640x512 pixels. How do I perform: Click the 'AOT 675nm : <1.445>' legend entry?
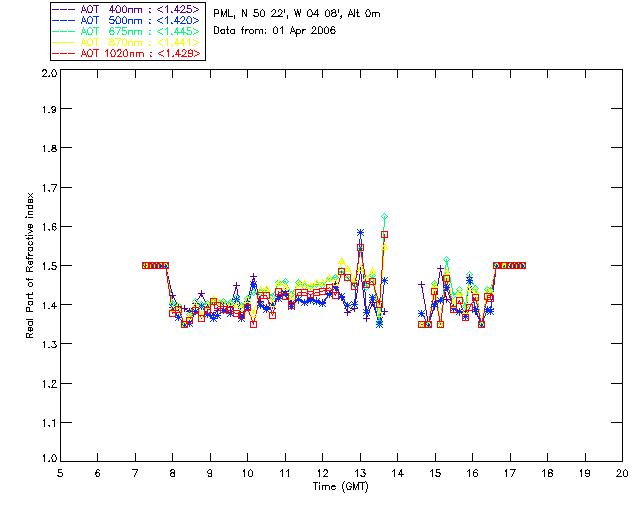[x=126, y=31]
